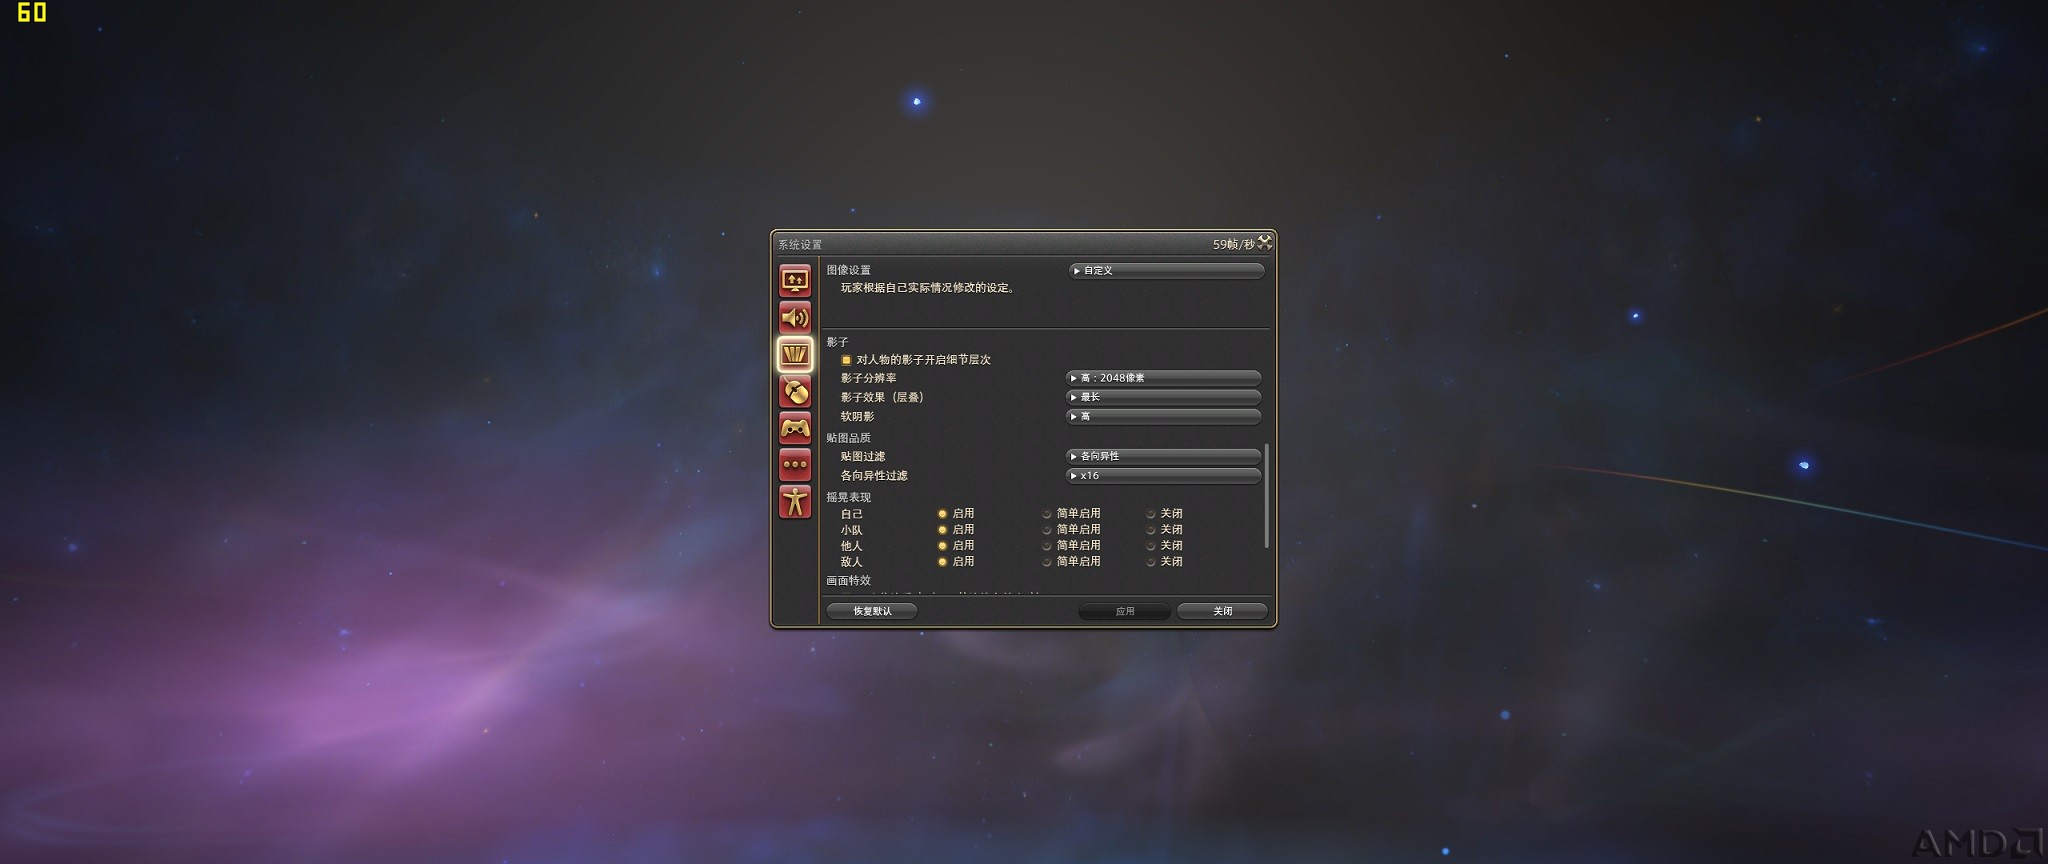Select 启用 for 自己 sway

coord(942,514)
